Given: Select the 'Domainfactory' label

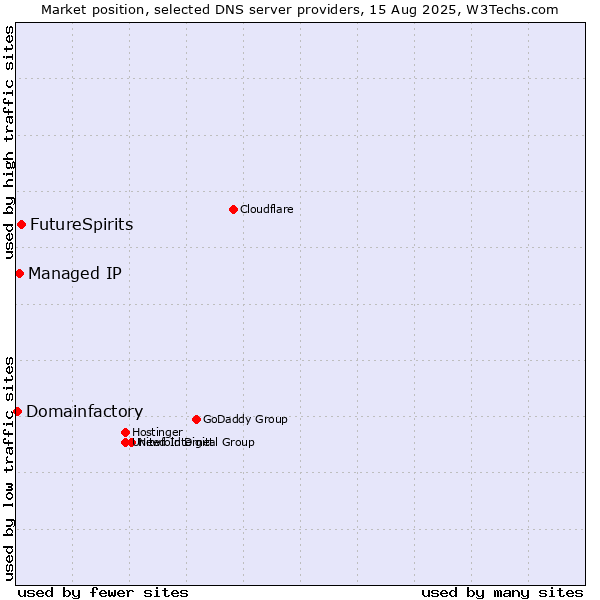Looking at the screenshot, I should (x=85, y=411).
